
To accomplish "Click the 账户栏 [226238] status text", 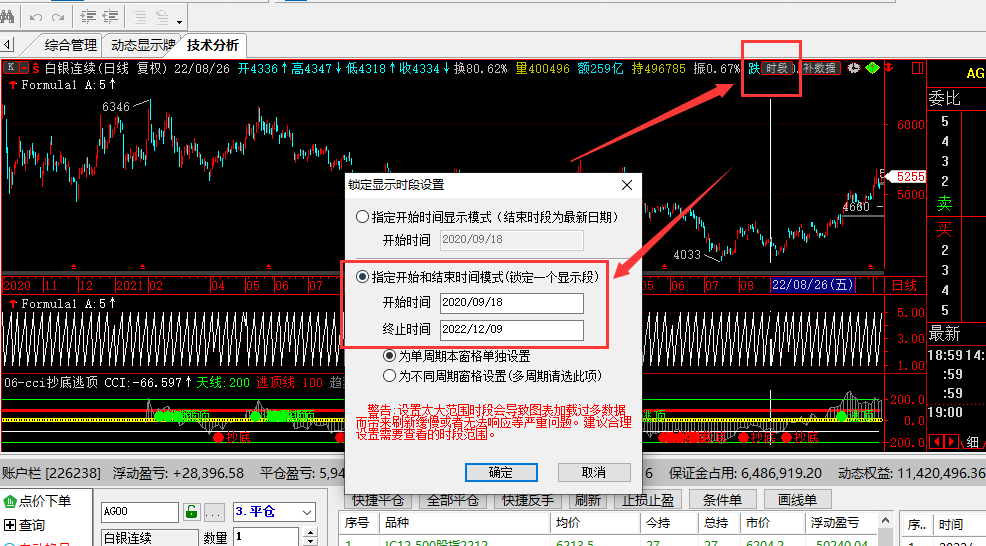I will pyautogui.click(x=52, y=473).
